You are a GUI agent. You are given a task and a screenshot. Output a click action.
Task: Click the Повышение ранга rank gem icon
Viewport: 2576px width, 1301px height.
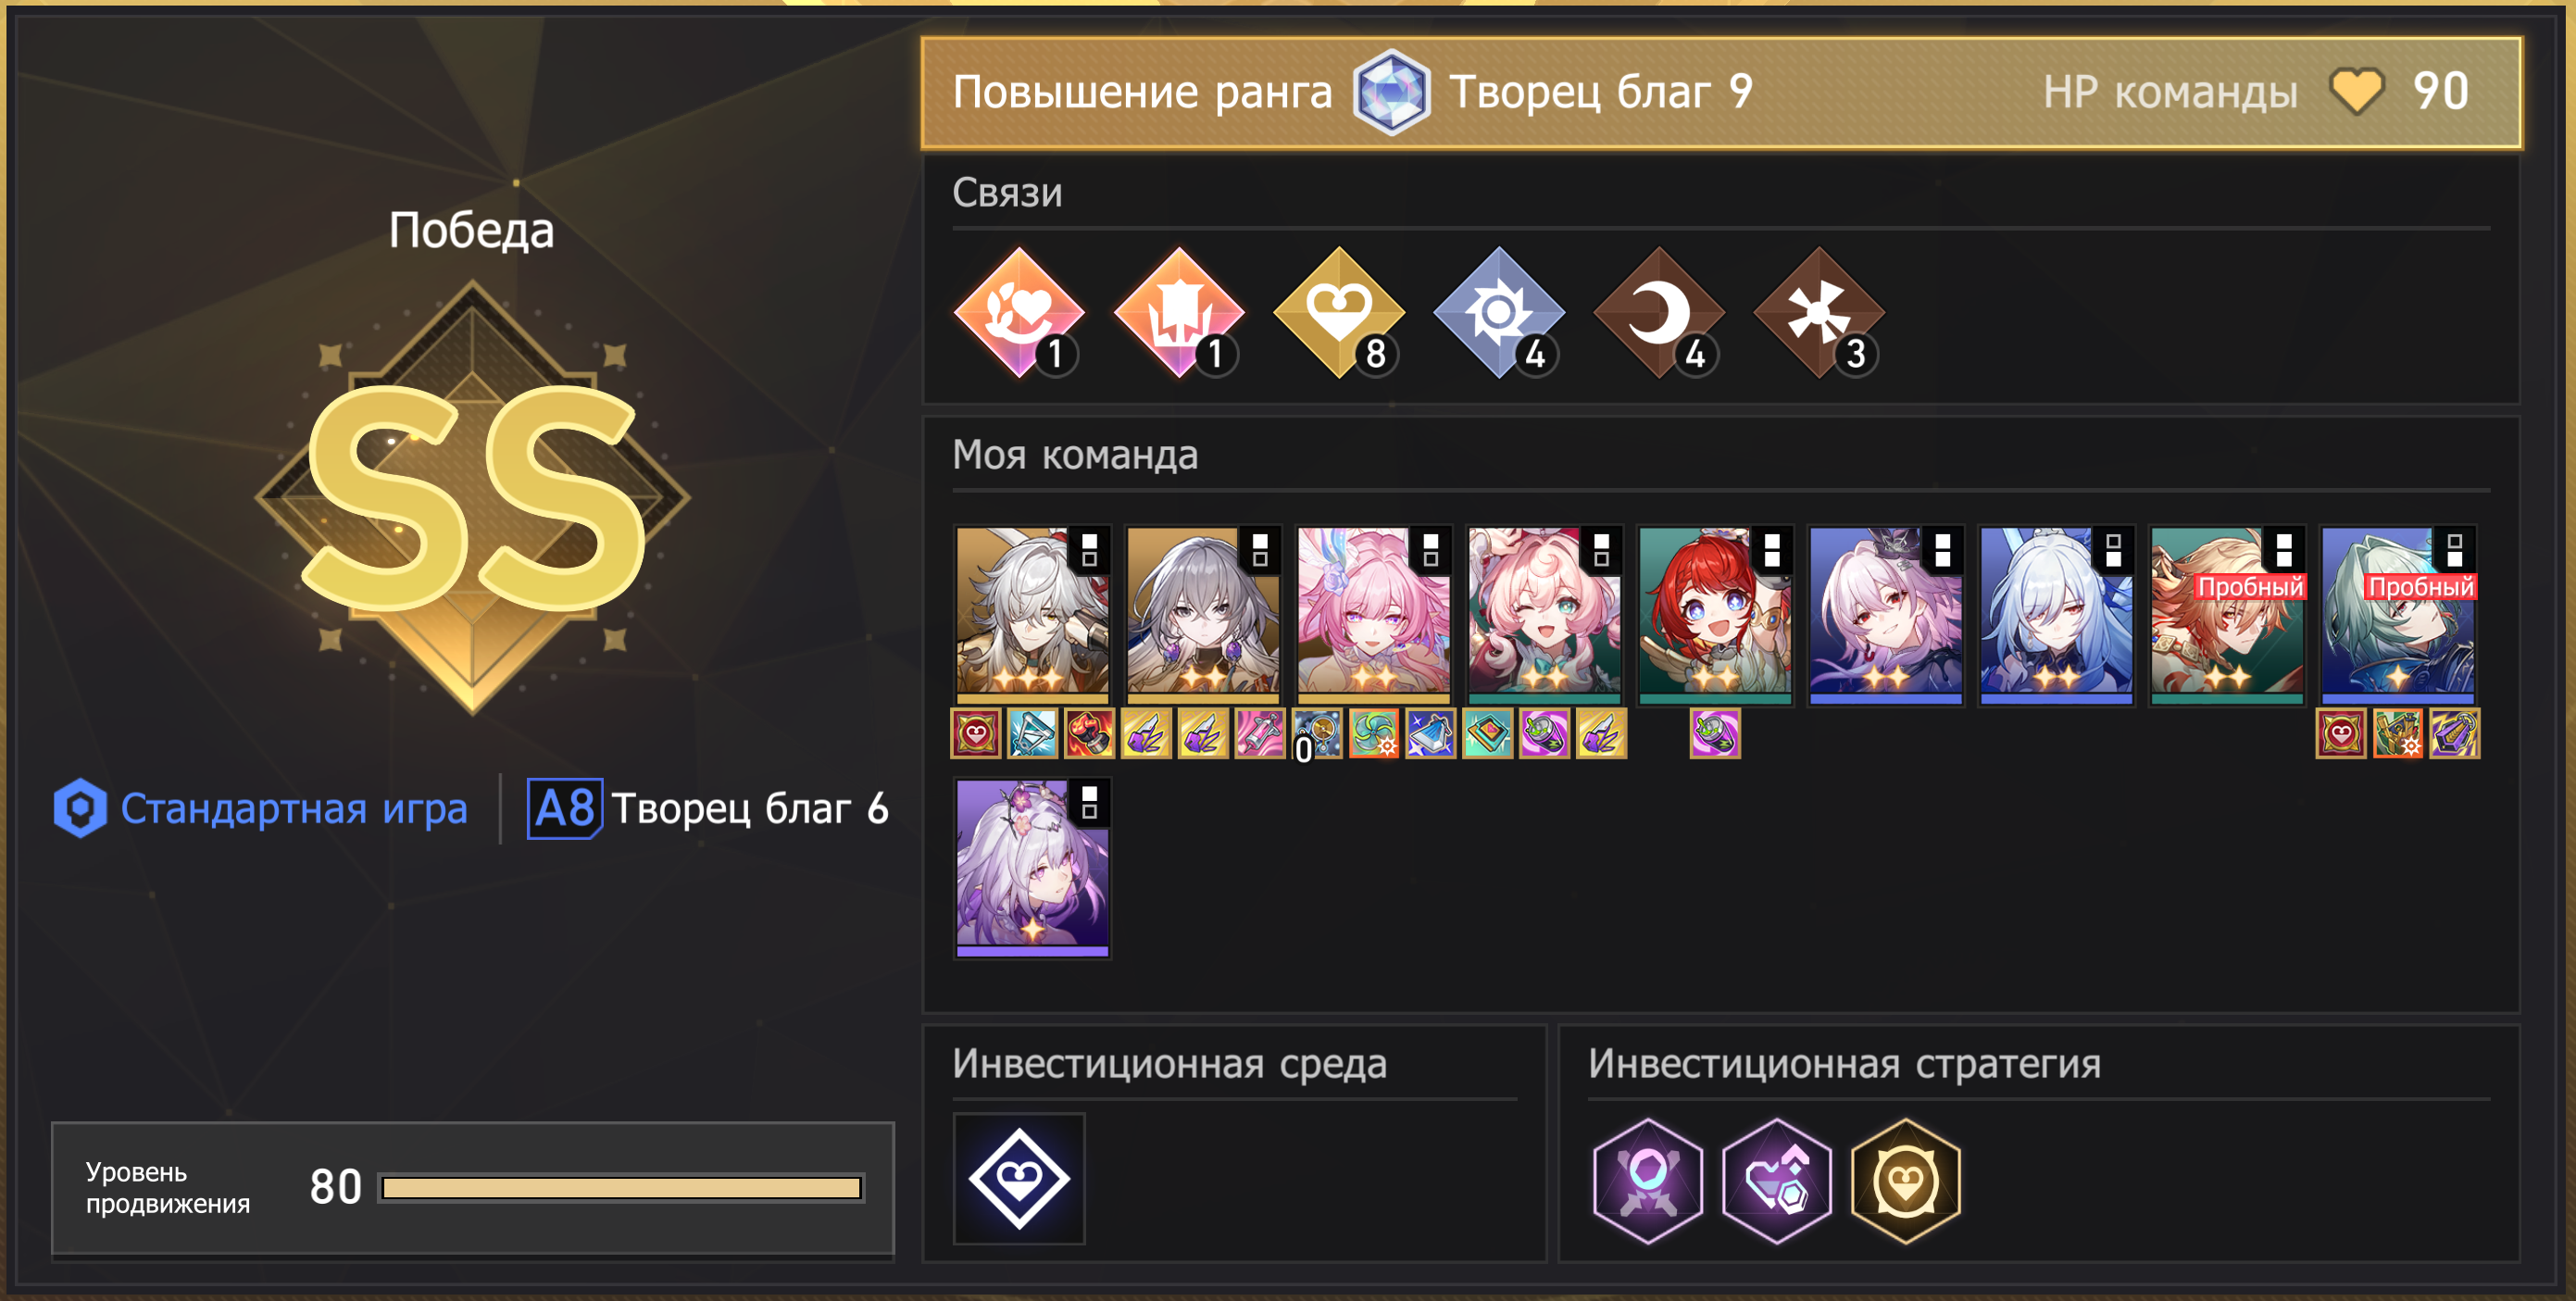(x=1391, y=92)
